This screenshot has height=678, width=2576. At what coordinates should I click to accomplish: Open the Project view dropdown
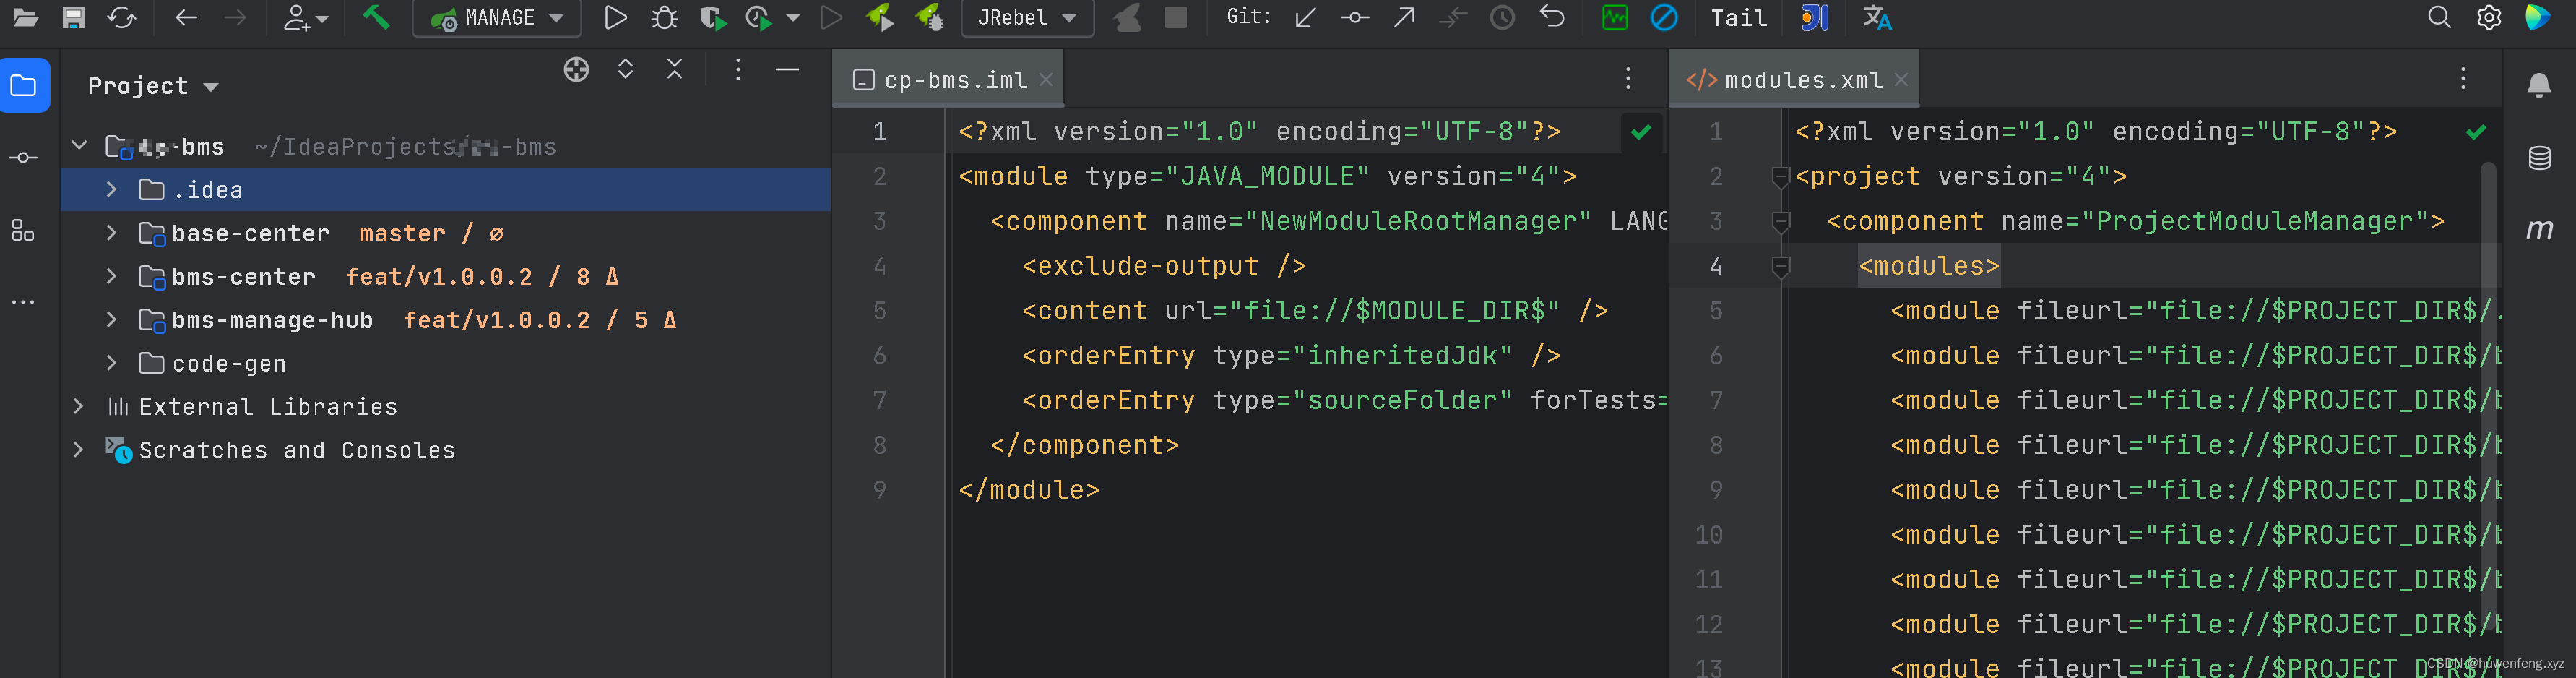pyautogui.click(x=153, y=86)
